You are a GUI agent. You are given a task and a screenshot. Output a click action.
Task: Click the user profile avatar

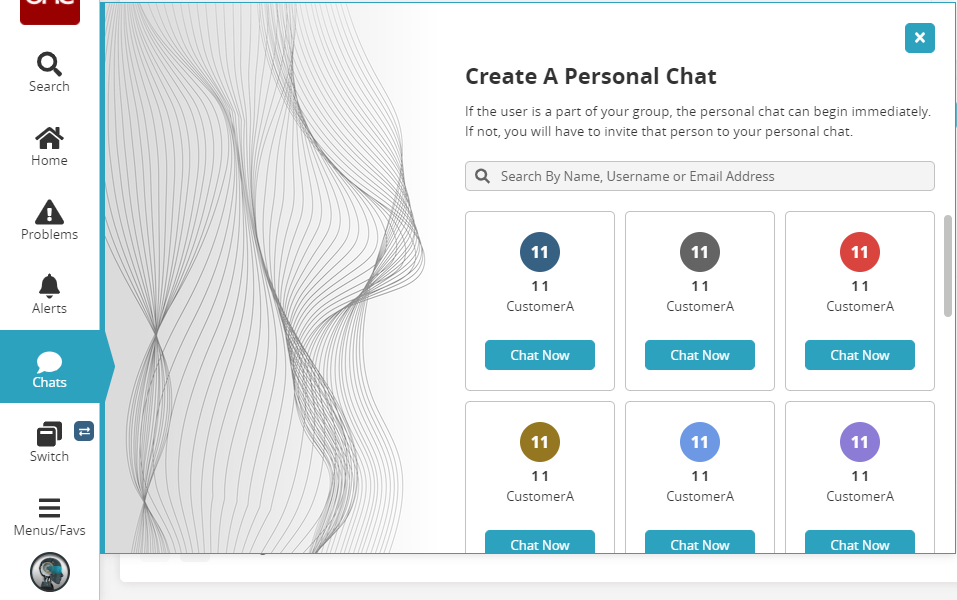tap(50, 571)
